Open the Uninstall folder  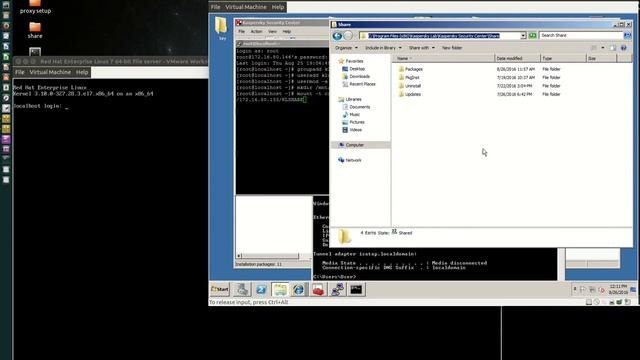(x=413, y=86)
